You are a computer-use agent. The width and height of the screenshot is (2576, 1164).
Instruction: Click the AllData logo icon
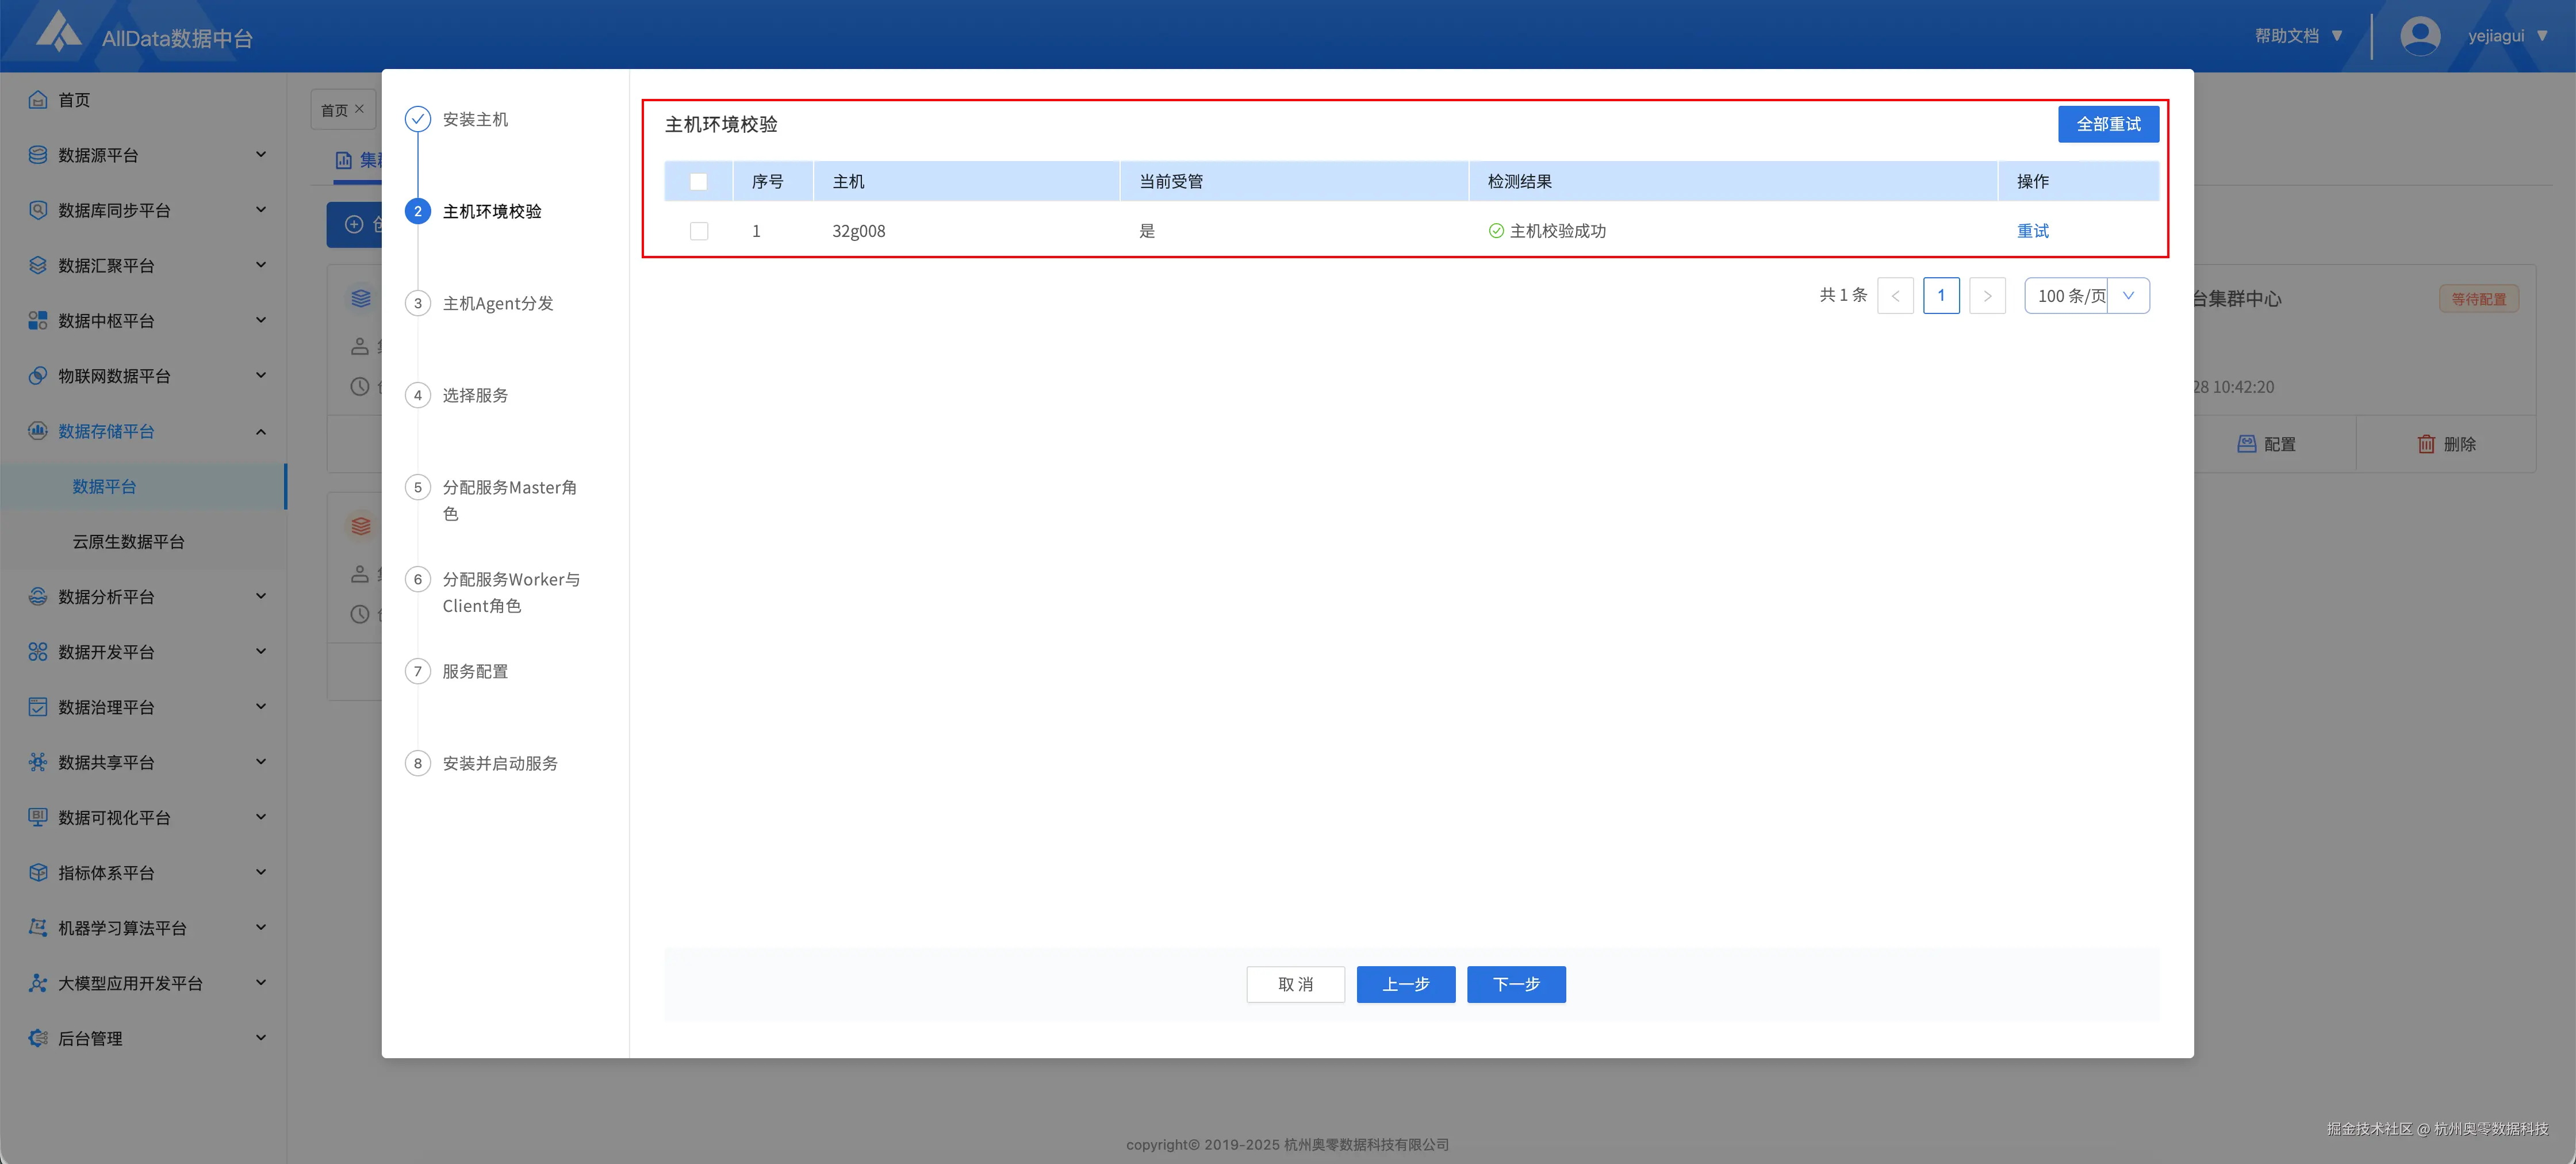pyautogui.click(x=59, y=32)
